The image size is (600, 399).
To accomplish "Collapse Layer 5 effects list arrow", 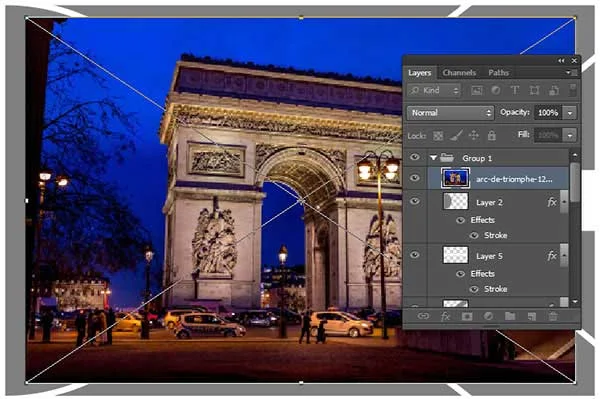I will [x=564, y=255].
